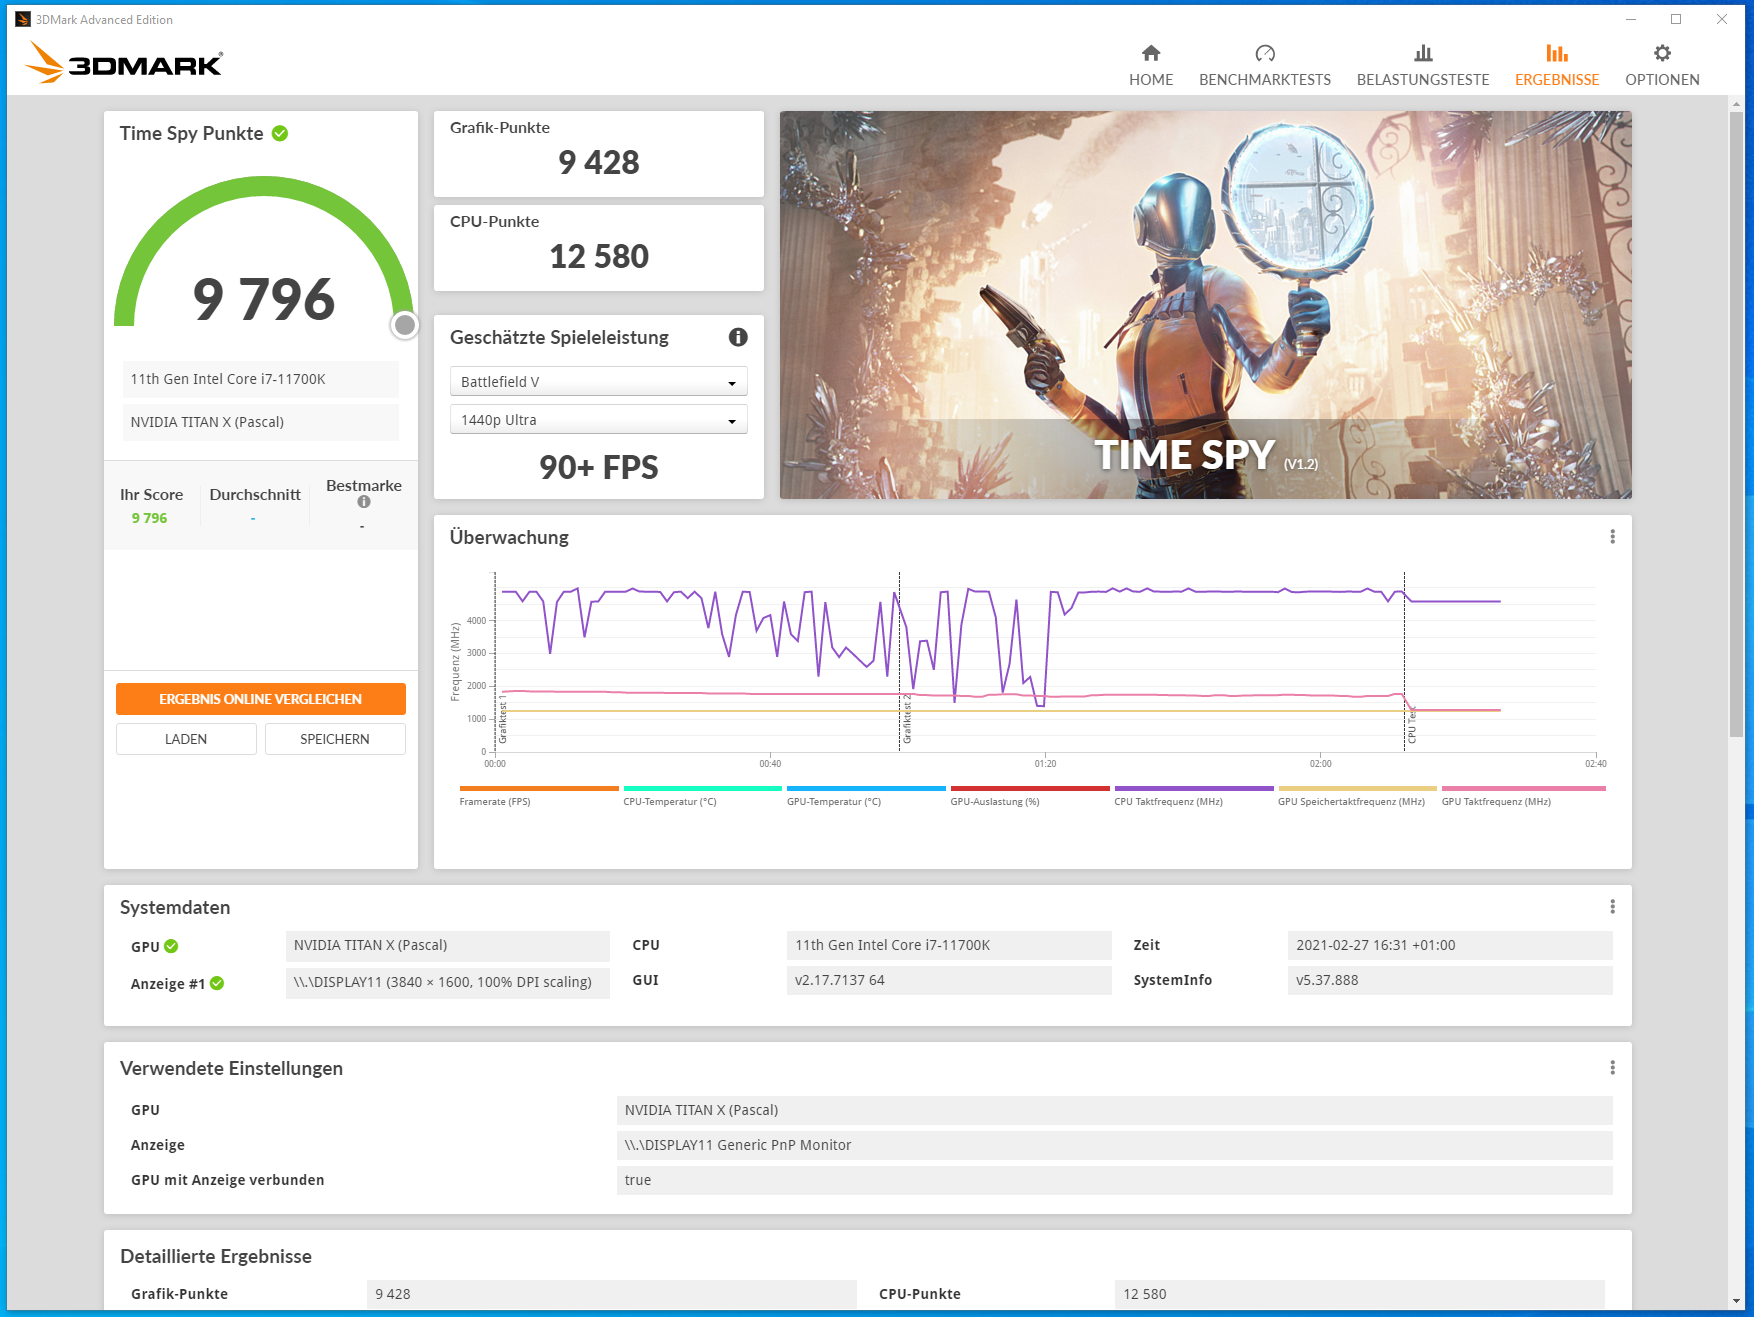Click the Anzeige #1 green check icon
The width and height of the screenshot is (1754, 1317).
pyautogui.click(x=217, y=983)
